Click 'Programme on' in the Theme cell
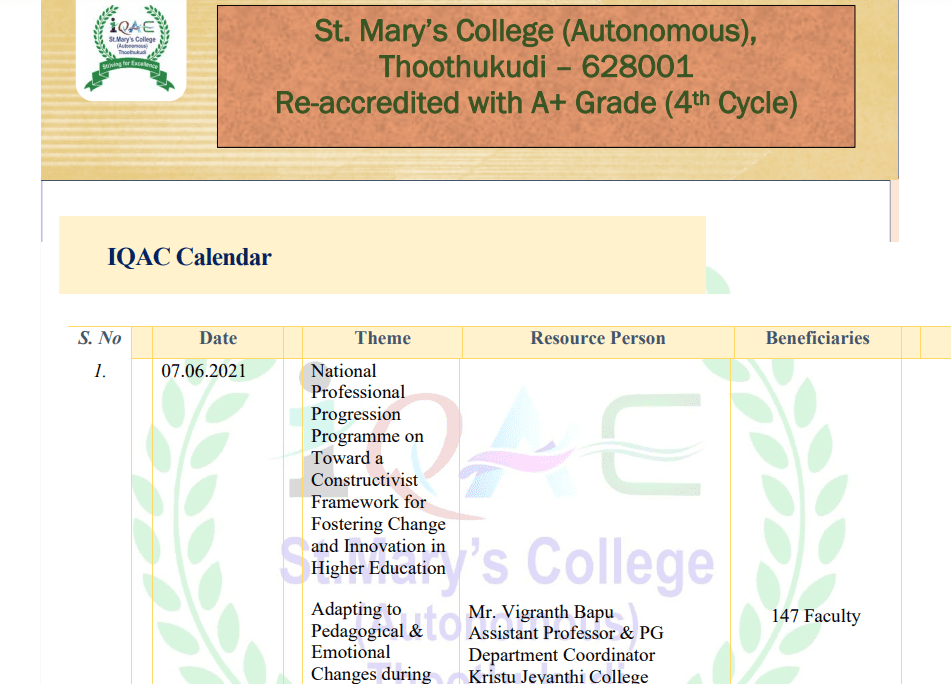 pyautogui.click(x=368, y=437)
